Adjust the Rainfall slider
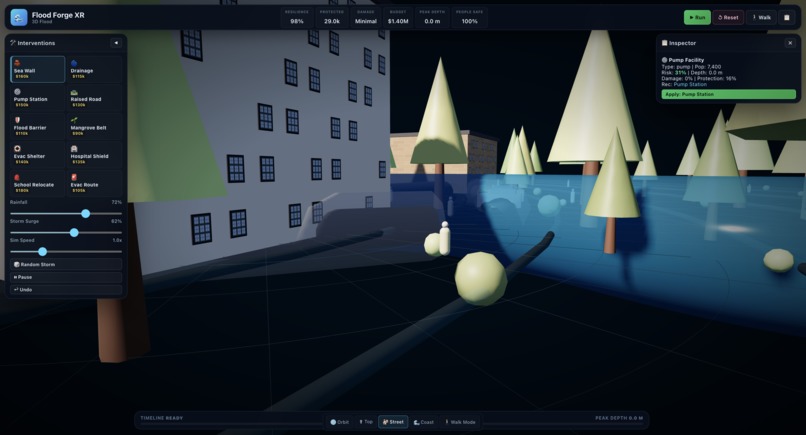 66,213
